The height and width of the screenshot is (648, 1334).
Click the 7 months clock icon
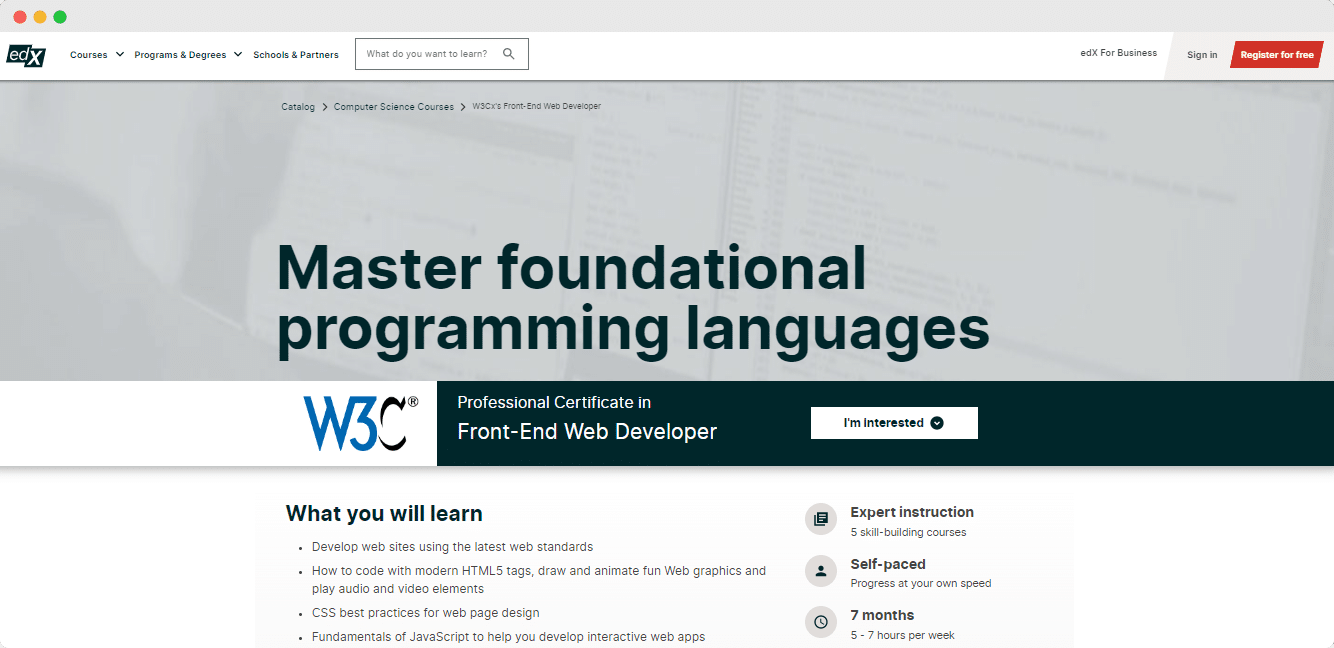[821, 622]
